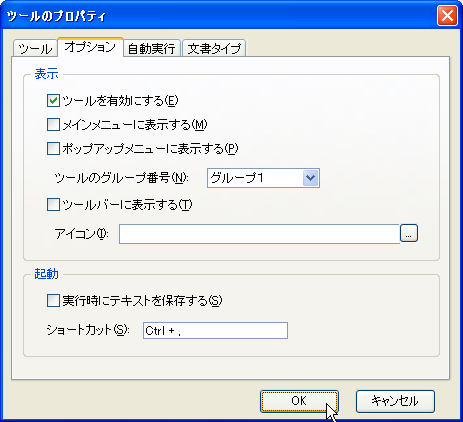The image size is (463, 422).
Task: Open the グループ1 group number field
Action: 263,178
